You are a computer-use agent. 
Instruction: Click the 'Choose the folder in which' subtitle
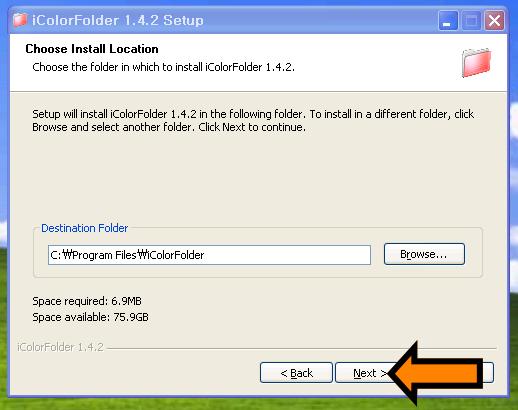163,67
